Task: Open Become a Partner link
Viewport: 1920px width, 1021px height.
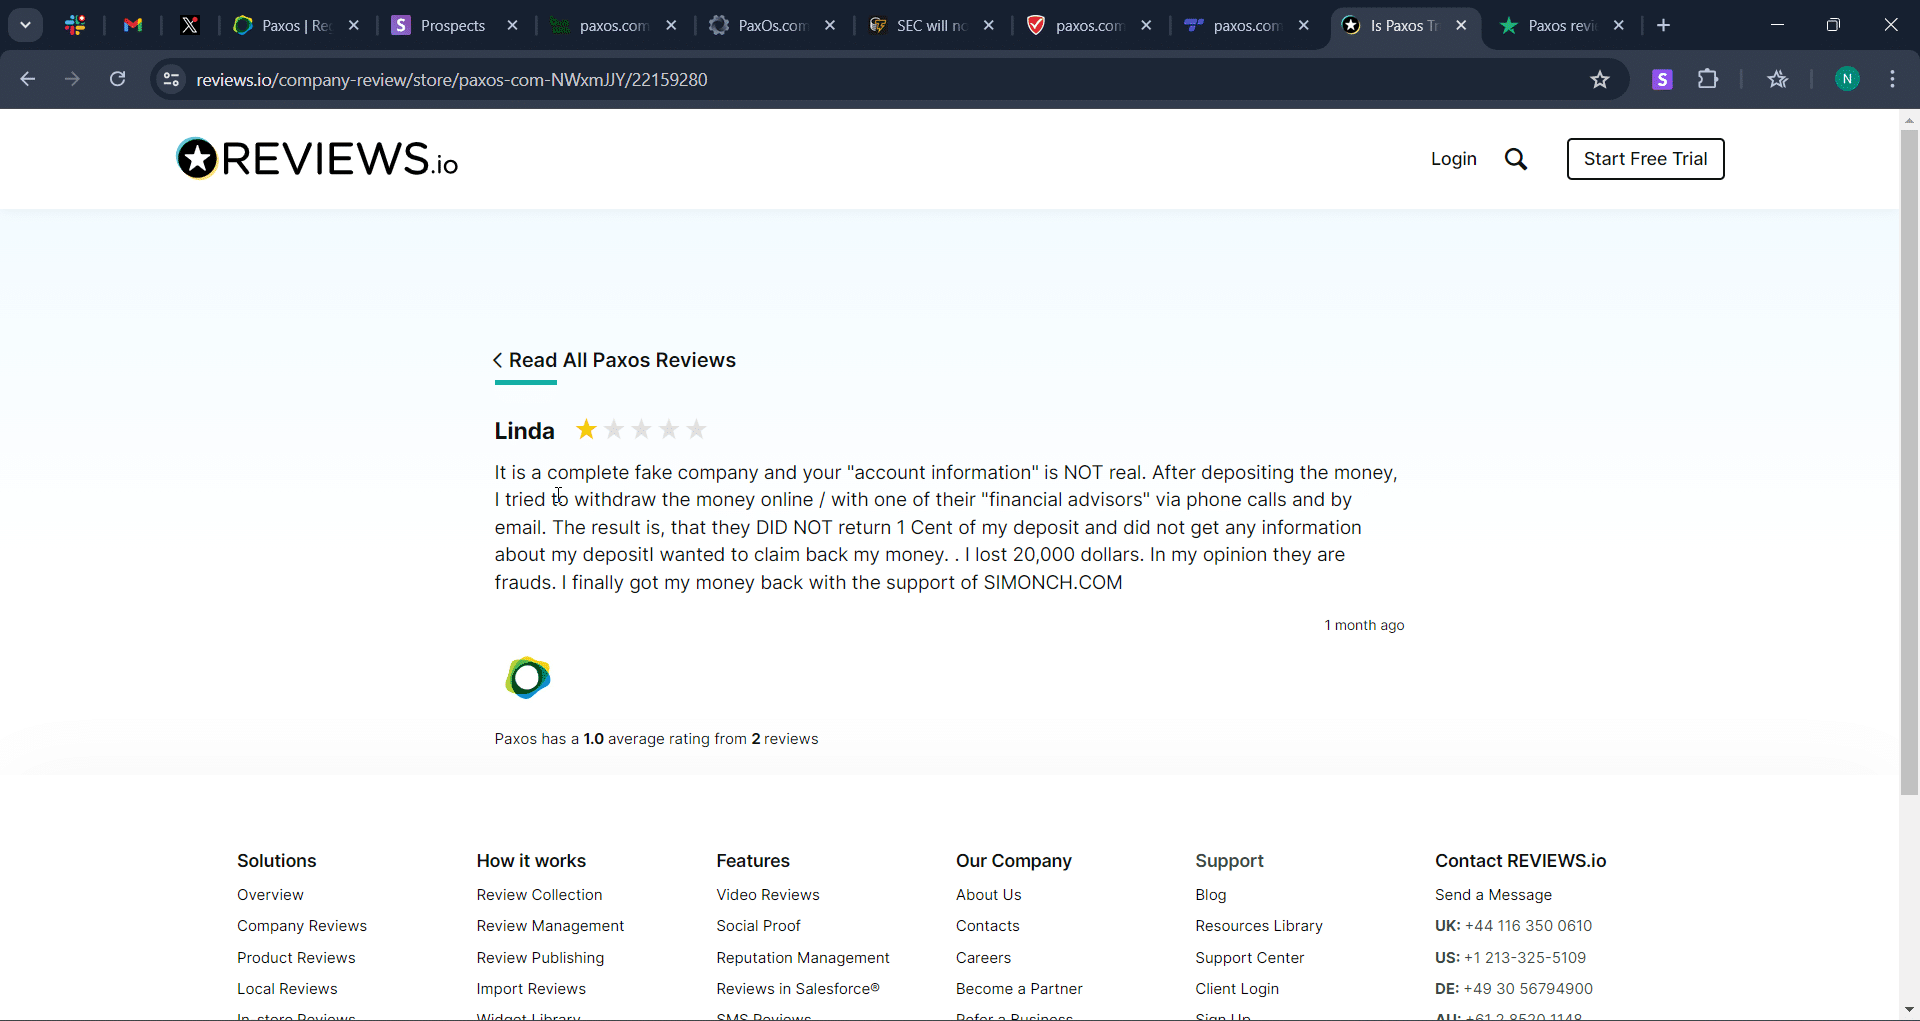Action: coord(1019,989)
